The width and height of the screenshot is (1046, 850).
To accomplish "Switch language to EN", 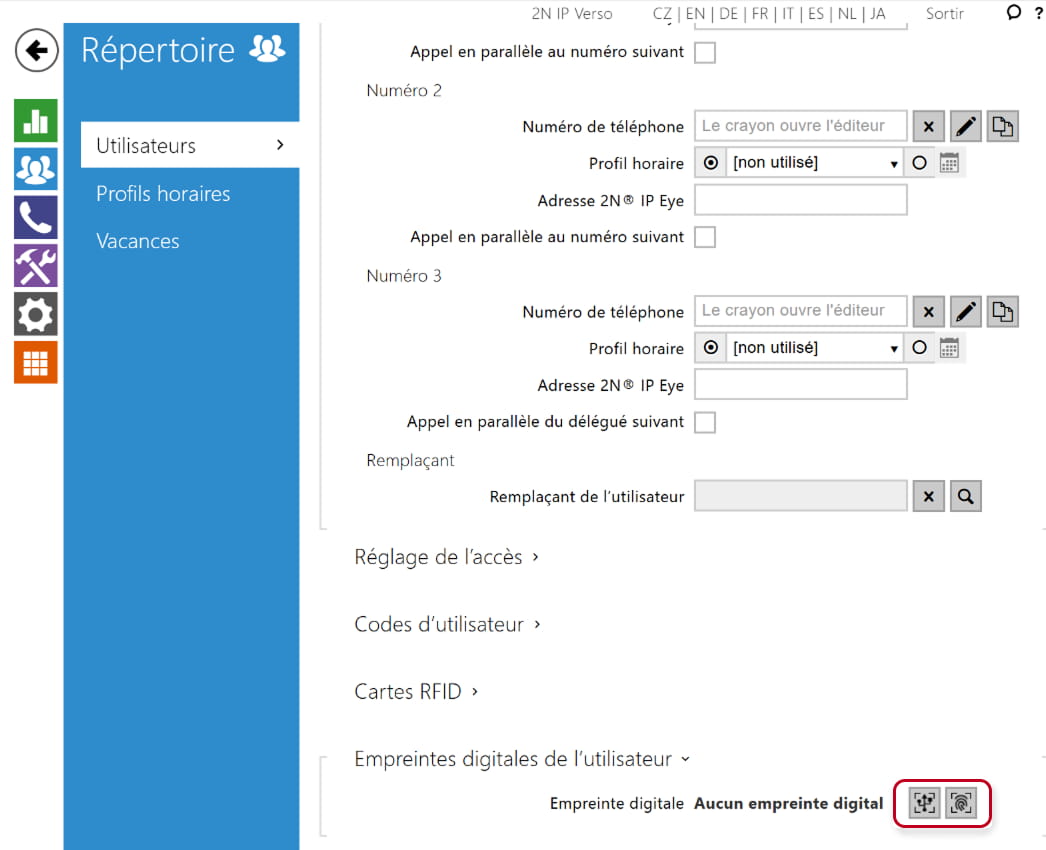I will click(695, 13).
